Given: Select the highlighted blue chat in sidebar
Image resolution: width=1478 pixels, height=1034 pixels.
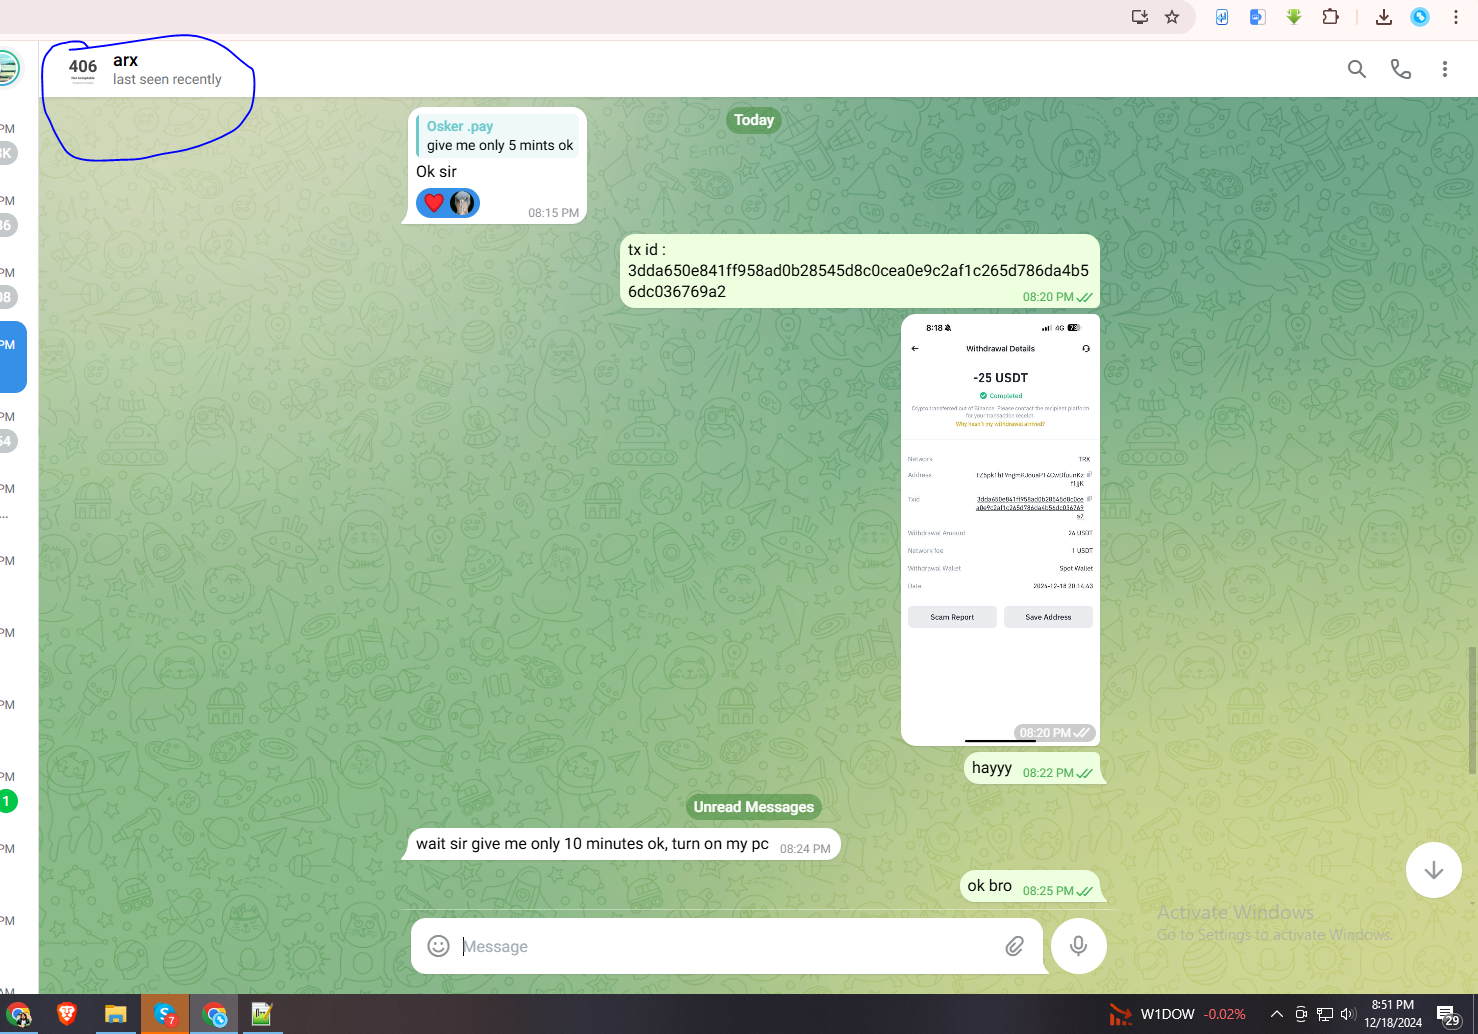Looking at the screenshot, I should pos(13,357).
